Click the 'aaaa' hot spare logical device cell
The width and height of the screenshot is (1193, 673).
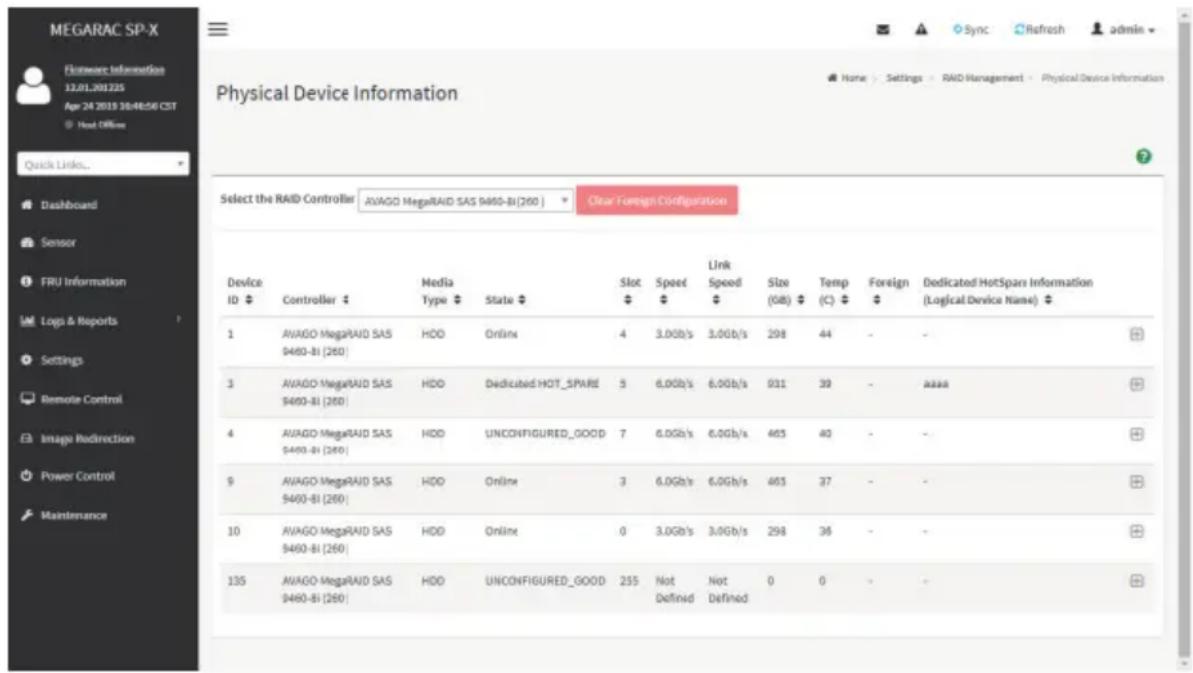[x=936, y=385]
